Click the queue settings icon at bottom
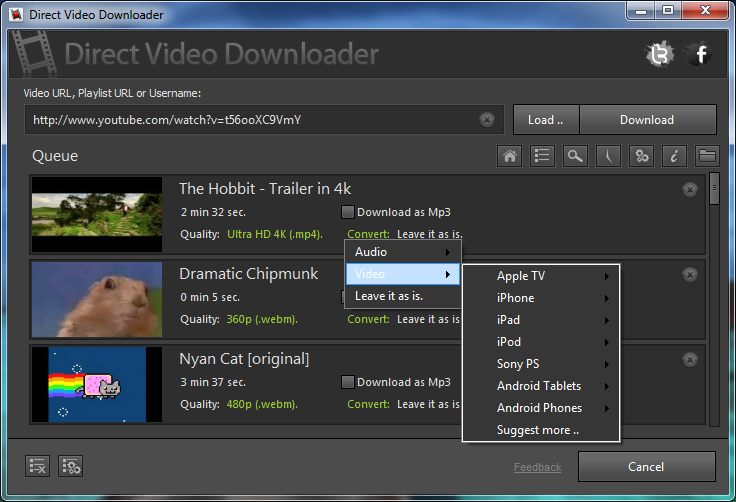Viewport: 736px width, 502px height. [x=70, y=466]
